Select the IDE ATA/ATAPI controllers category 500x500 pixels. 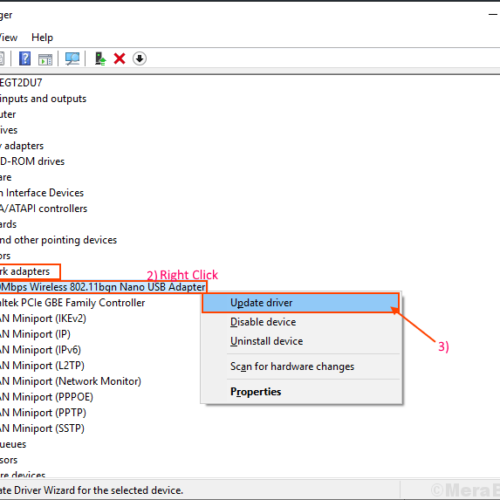pyautogui.click(x=43, y=209)
